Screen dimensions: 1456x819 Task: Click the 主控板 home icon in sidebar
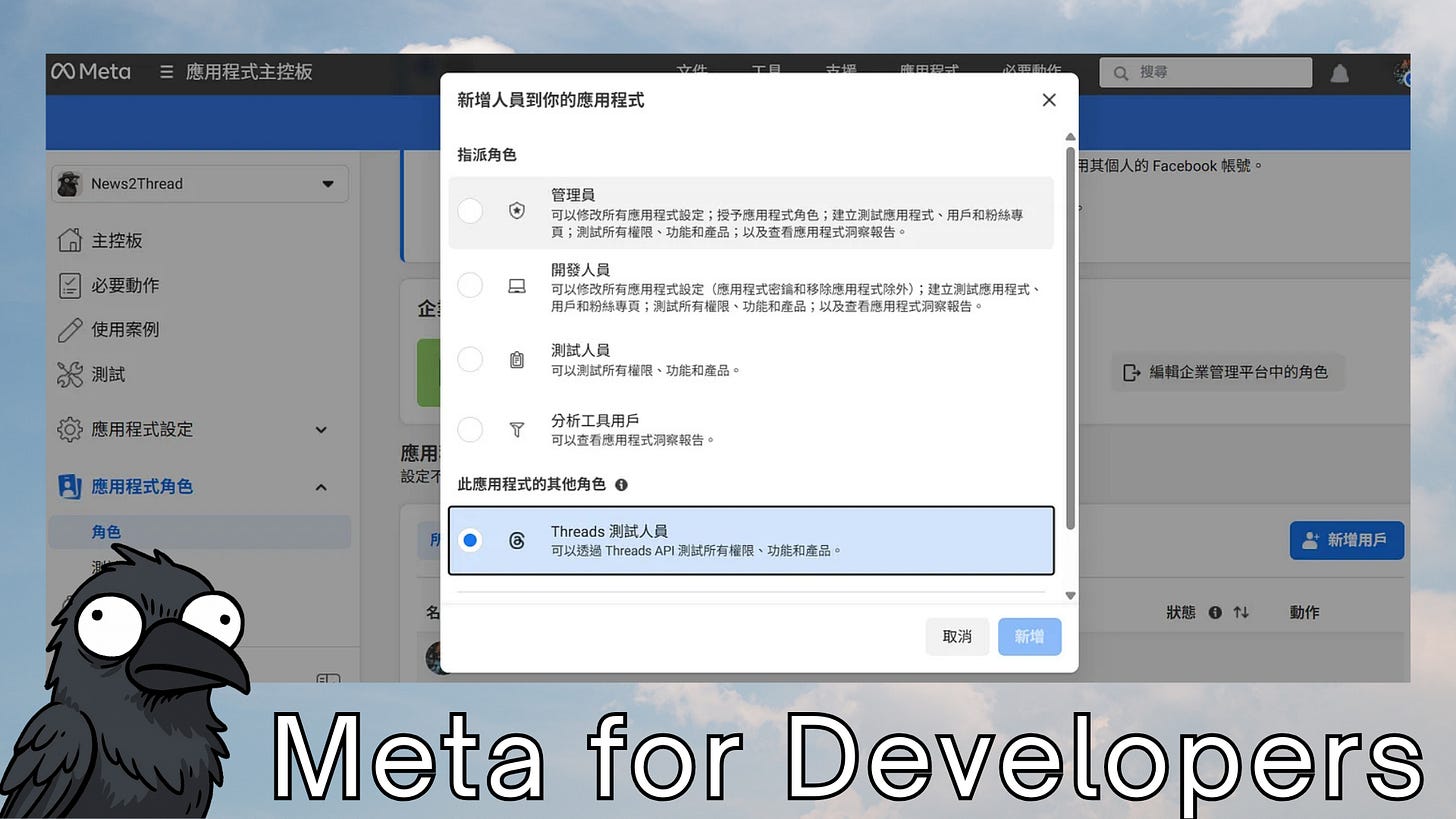pos(69,240)
